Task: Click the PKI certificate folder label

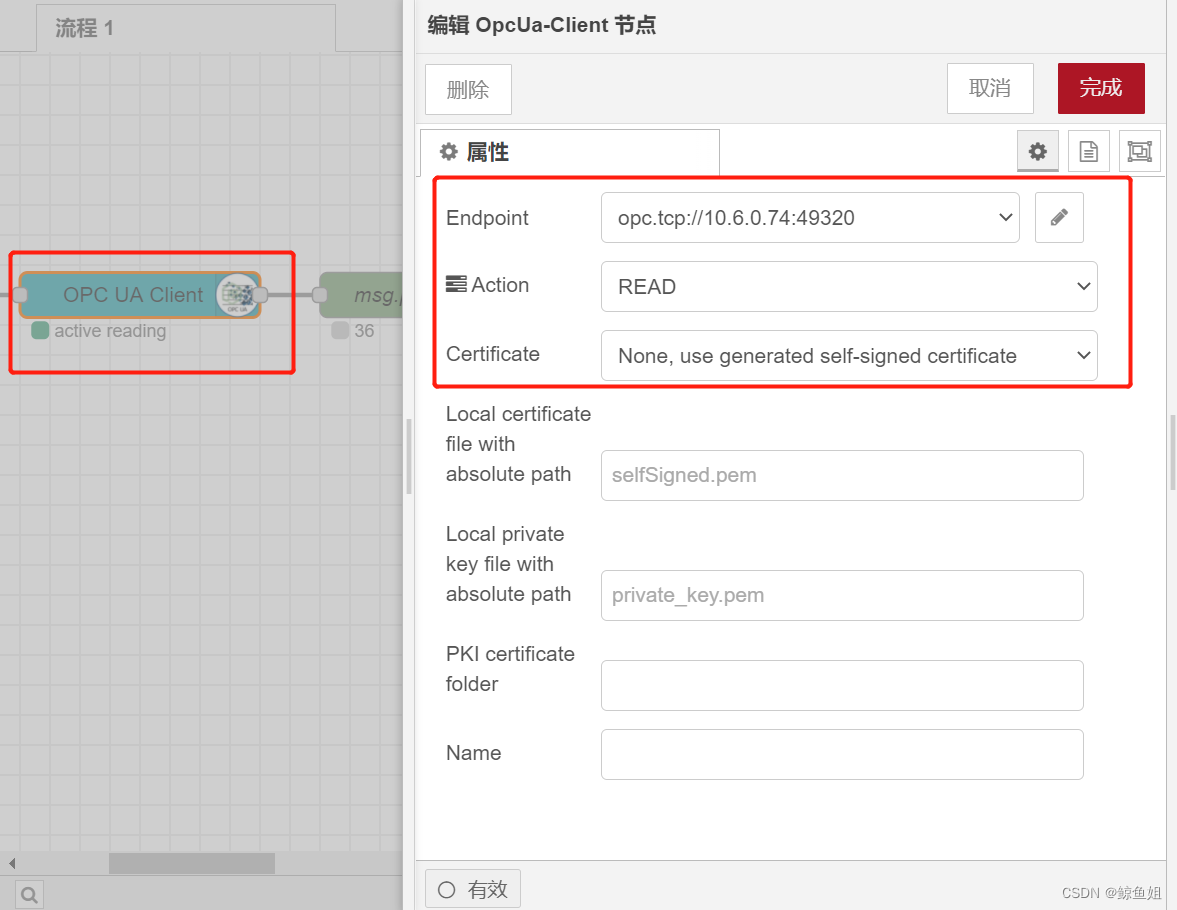Action: pos(510,669)
